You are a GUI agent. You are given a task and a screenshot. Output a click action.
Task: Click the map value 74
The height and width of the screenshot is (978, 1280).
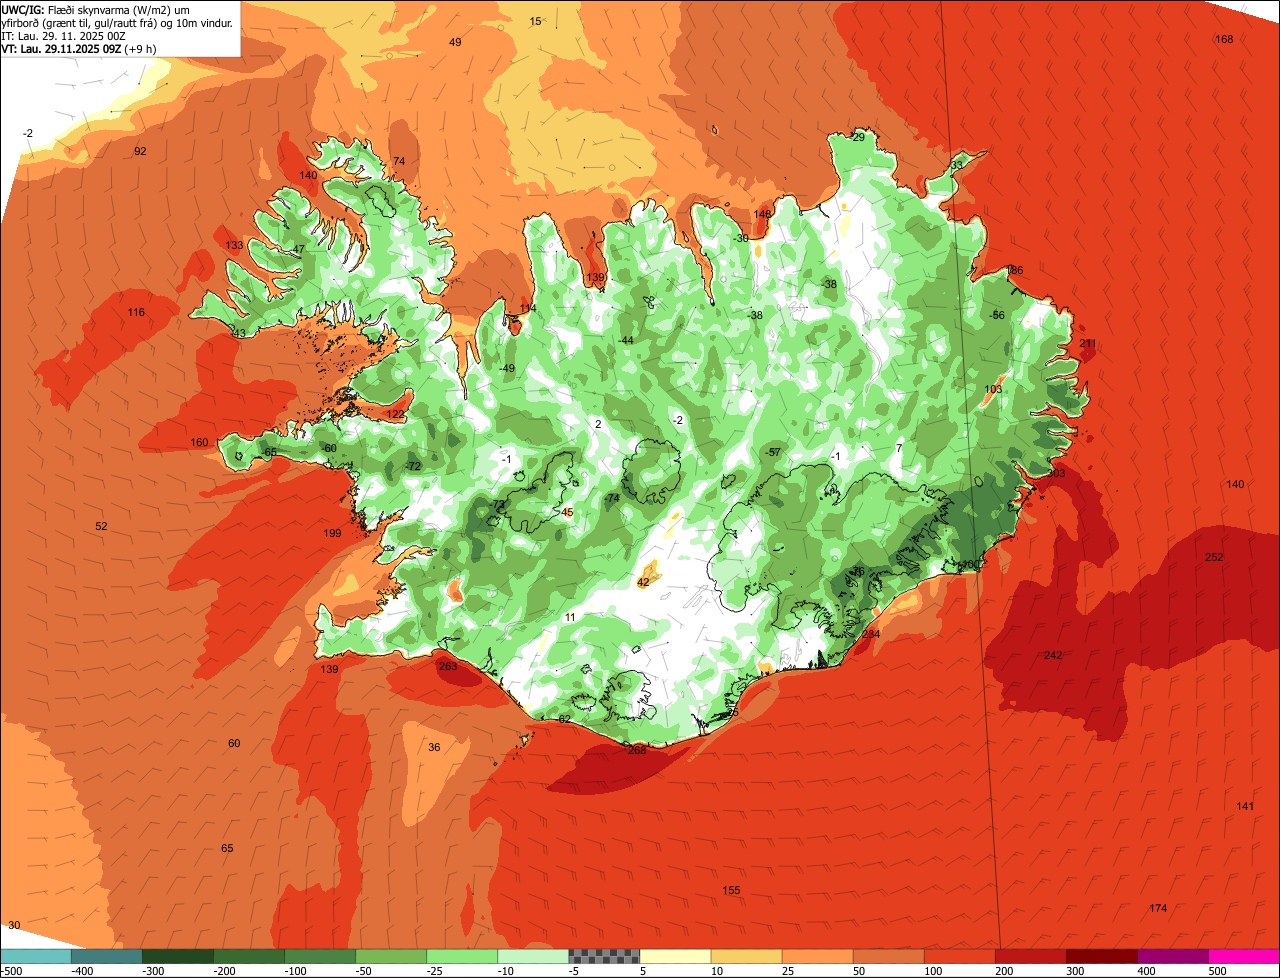tap(399, 161)
